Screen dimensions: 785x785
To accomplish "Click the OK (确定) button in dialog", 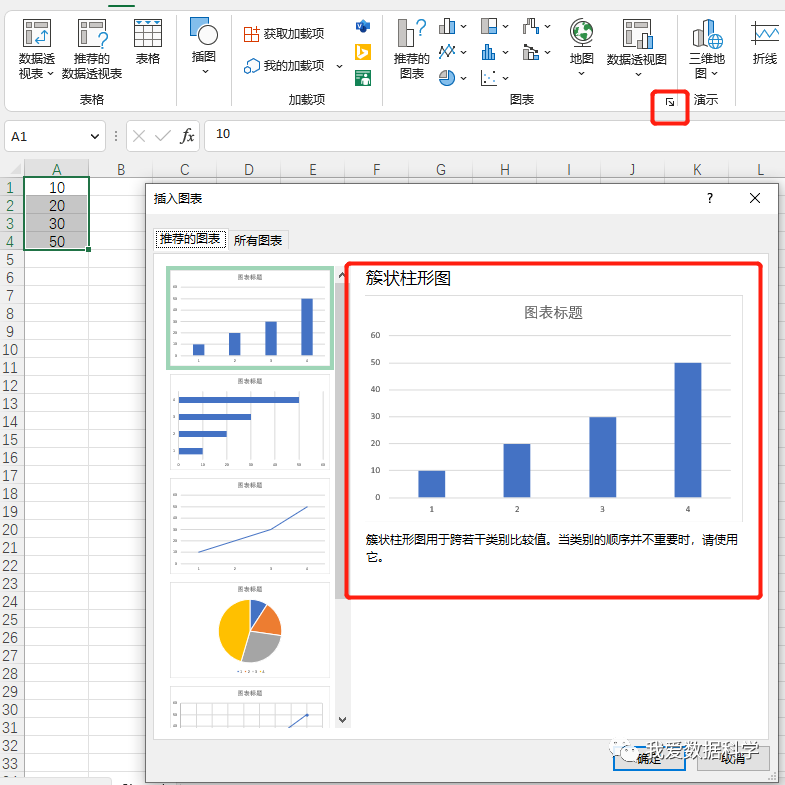I will coord(648,758).
